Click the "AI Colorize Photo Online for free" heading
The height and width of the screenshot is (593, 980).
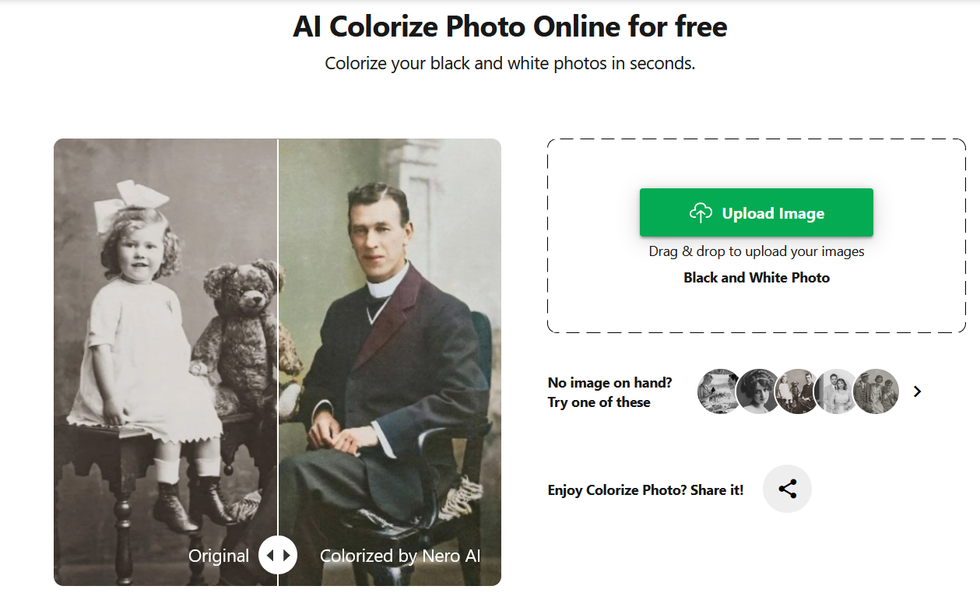(510, 26)
